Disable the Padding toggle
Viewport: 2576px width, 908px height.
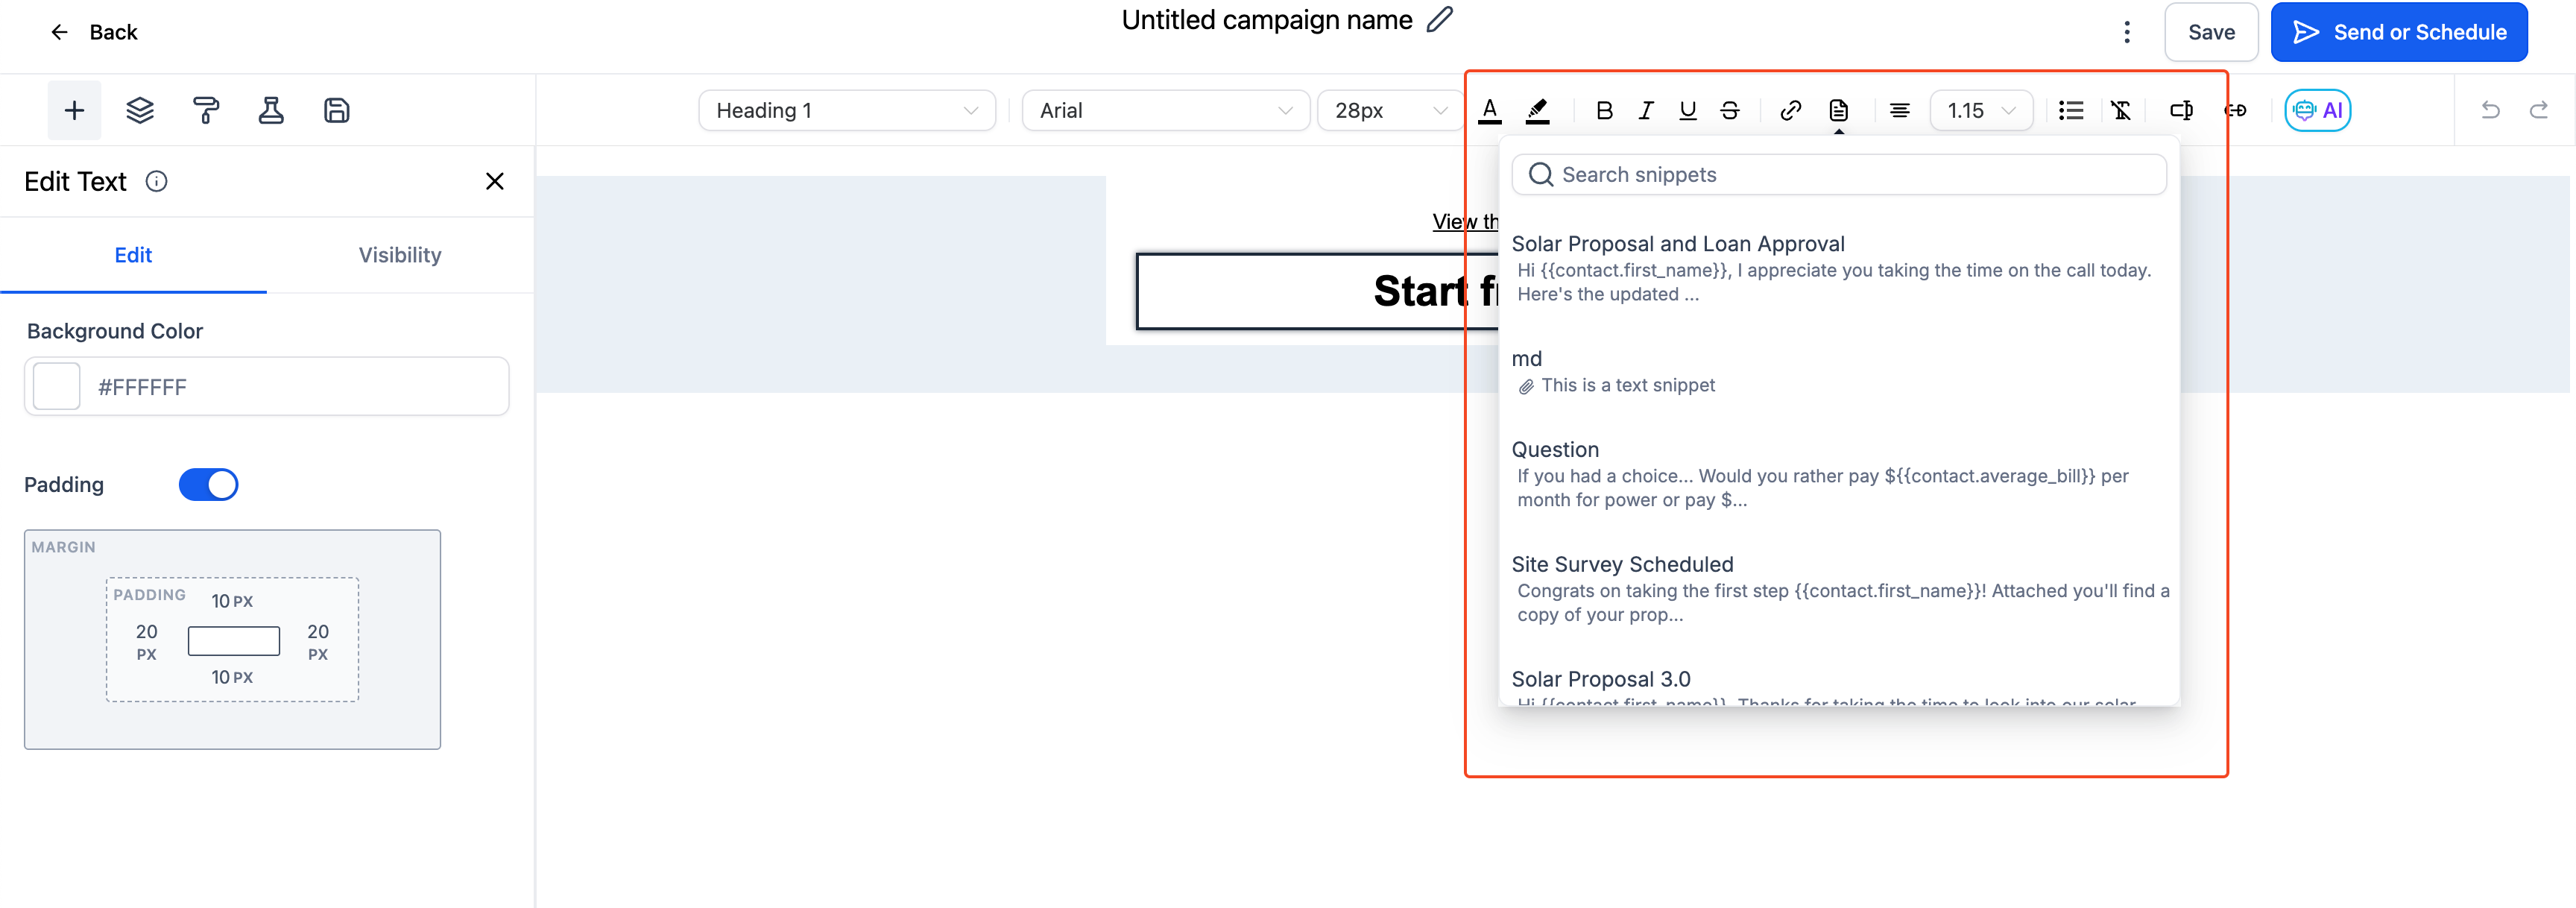(208, 484)
